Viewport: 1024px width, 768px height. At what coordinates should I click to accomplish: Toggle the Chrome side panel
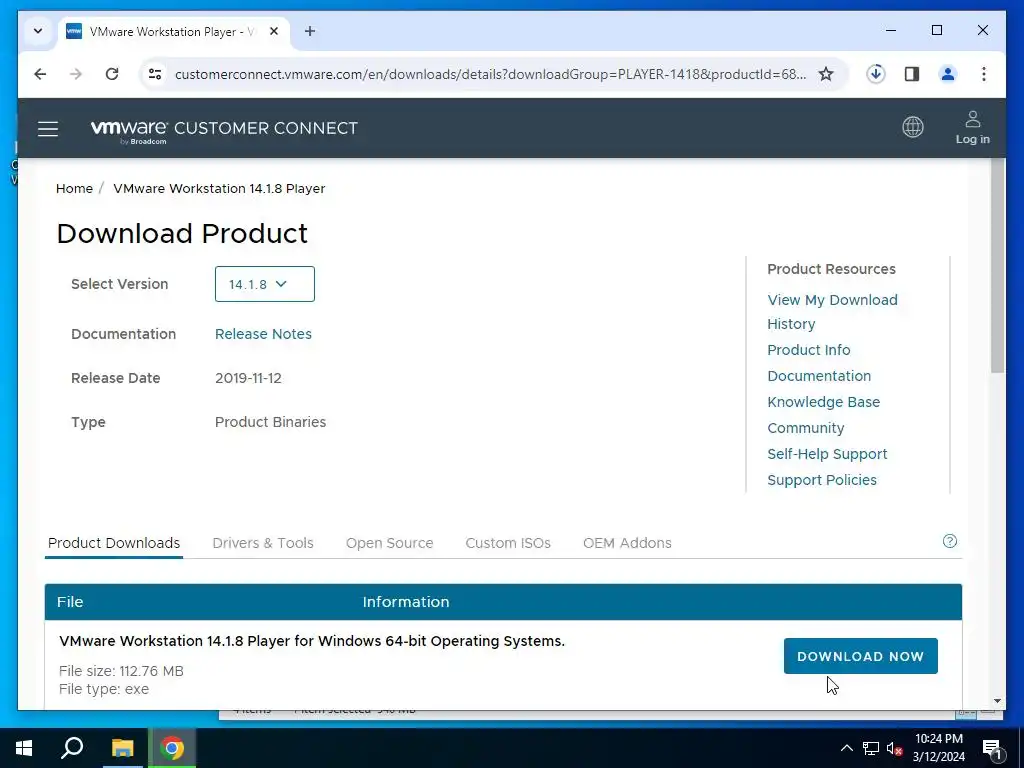(x=912, y=74)
